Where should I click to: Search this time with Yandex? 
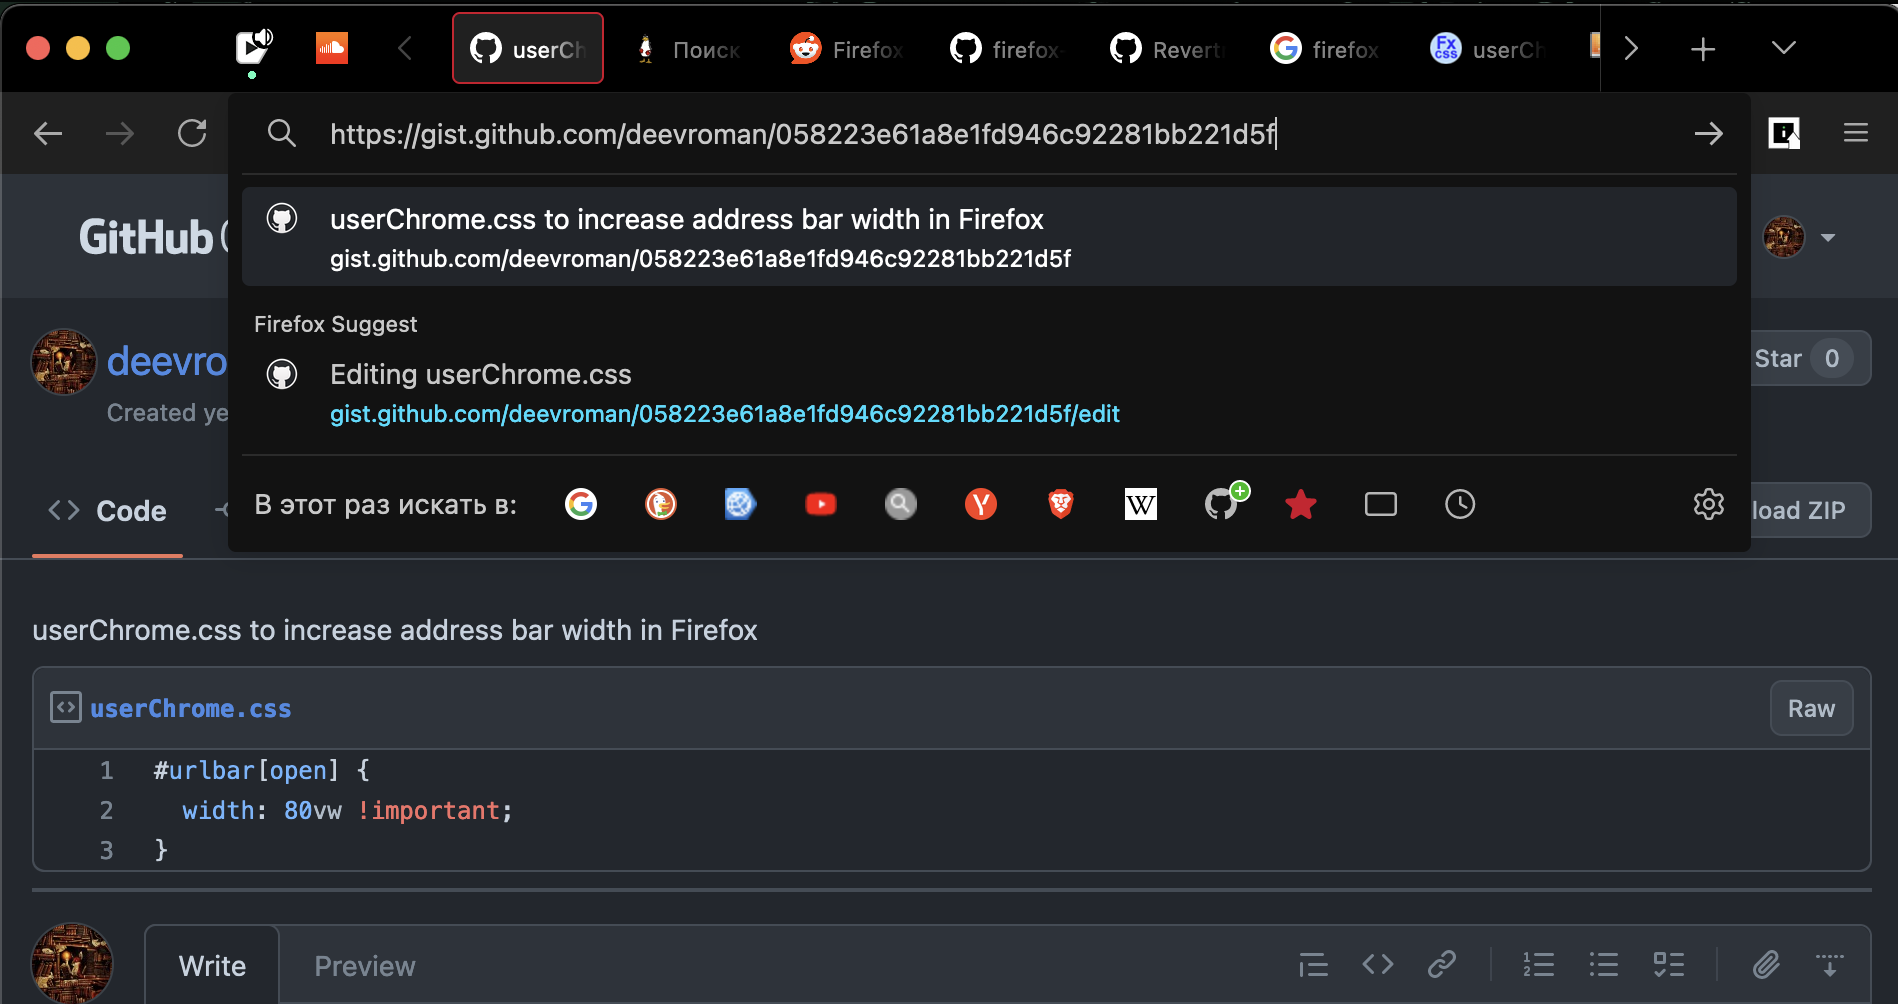coord(981,504)
